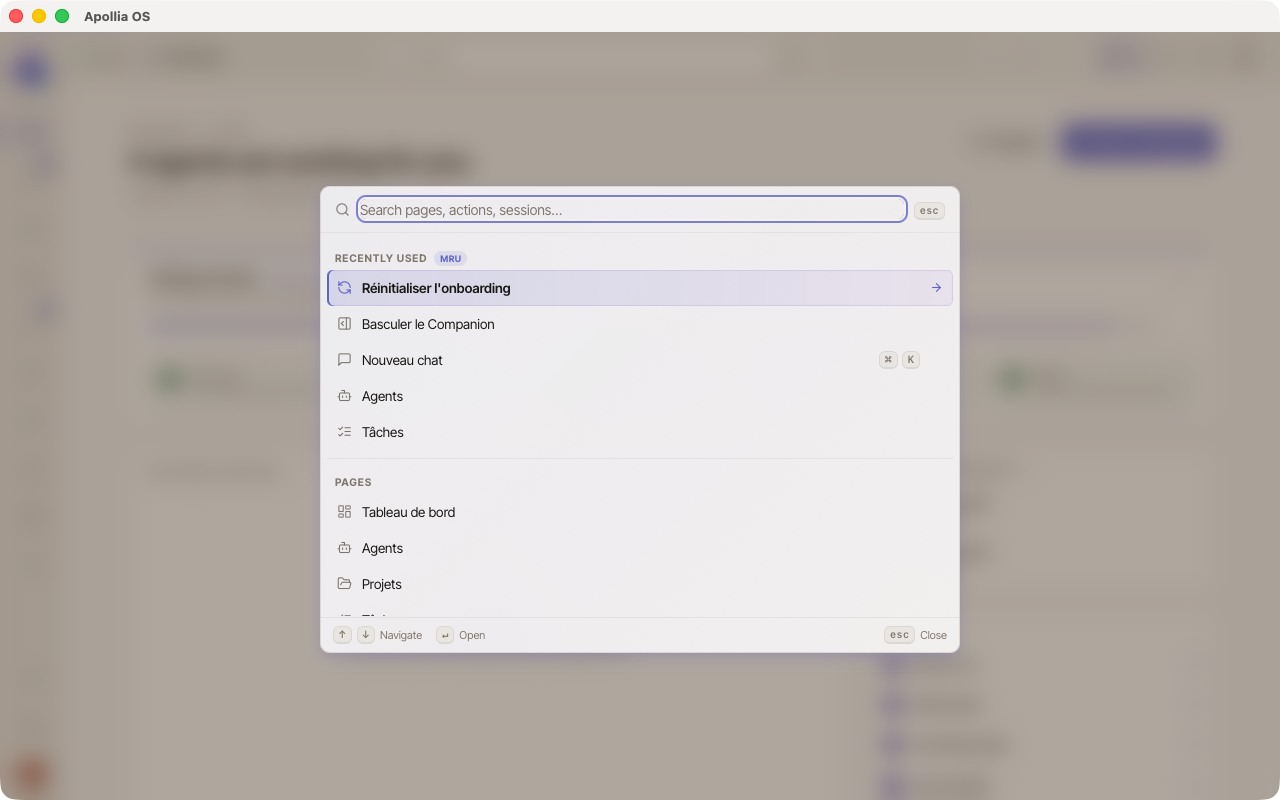Click the refresh icon of Réinitialiser l'onboarding

click(344, 288)
